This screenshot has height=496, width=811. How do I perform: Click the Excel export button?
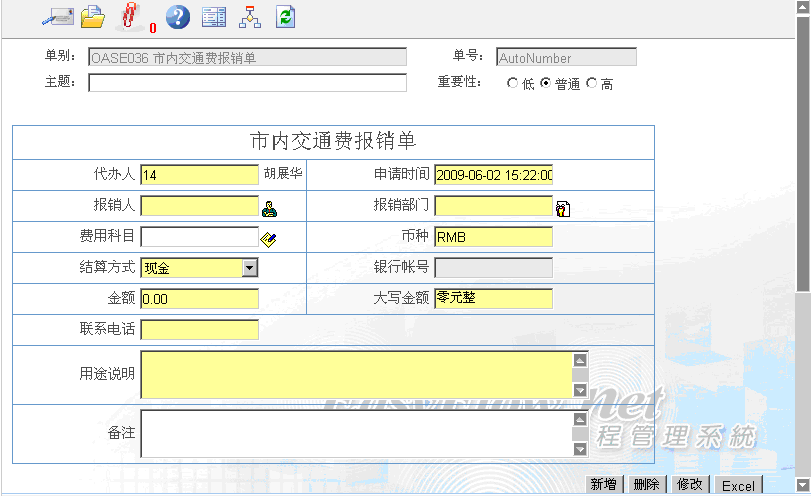[738, 486]
